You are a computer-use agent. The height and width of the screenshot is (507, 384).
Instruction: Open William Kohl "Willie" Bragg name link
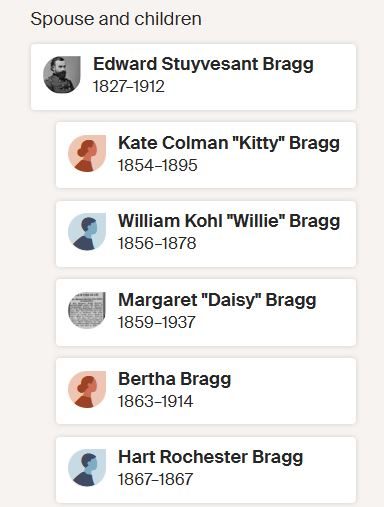click(x=229, y=221)
